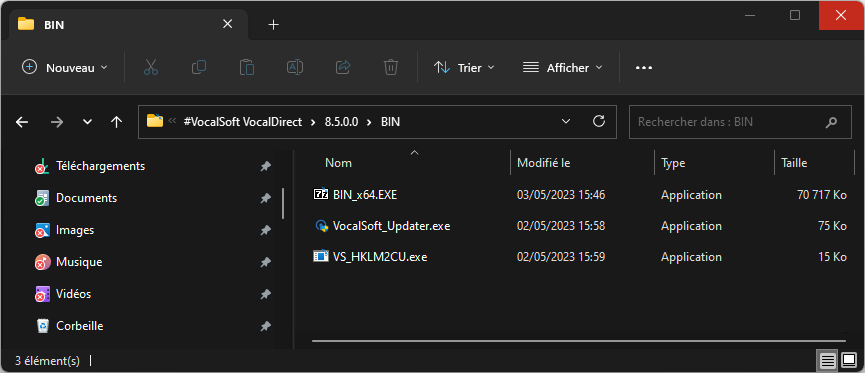
Task: Click the Paste clipboard icon
Action: (x=247, y=67)
